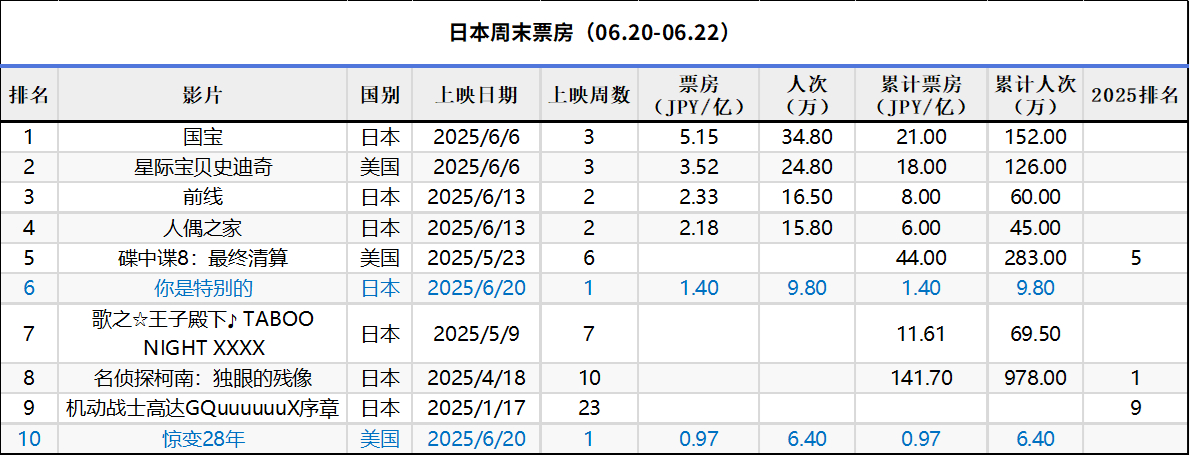
Task: Click release date 2025/1/17
Action: [476, 408]
